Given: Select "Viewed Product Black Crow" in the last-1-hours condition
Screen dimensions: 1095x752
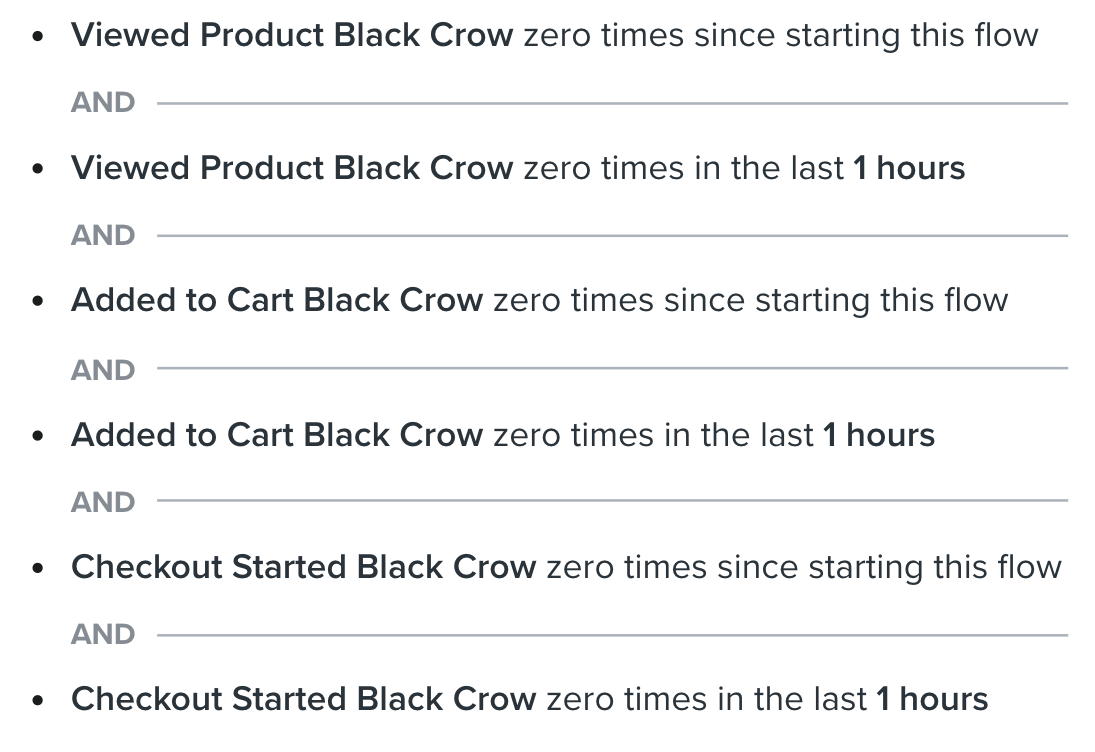Looking at the screenshot, I should coord(292,168).
